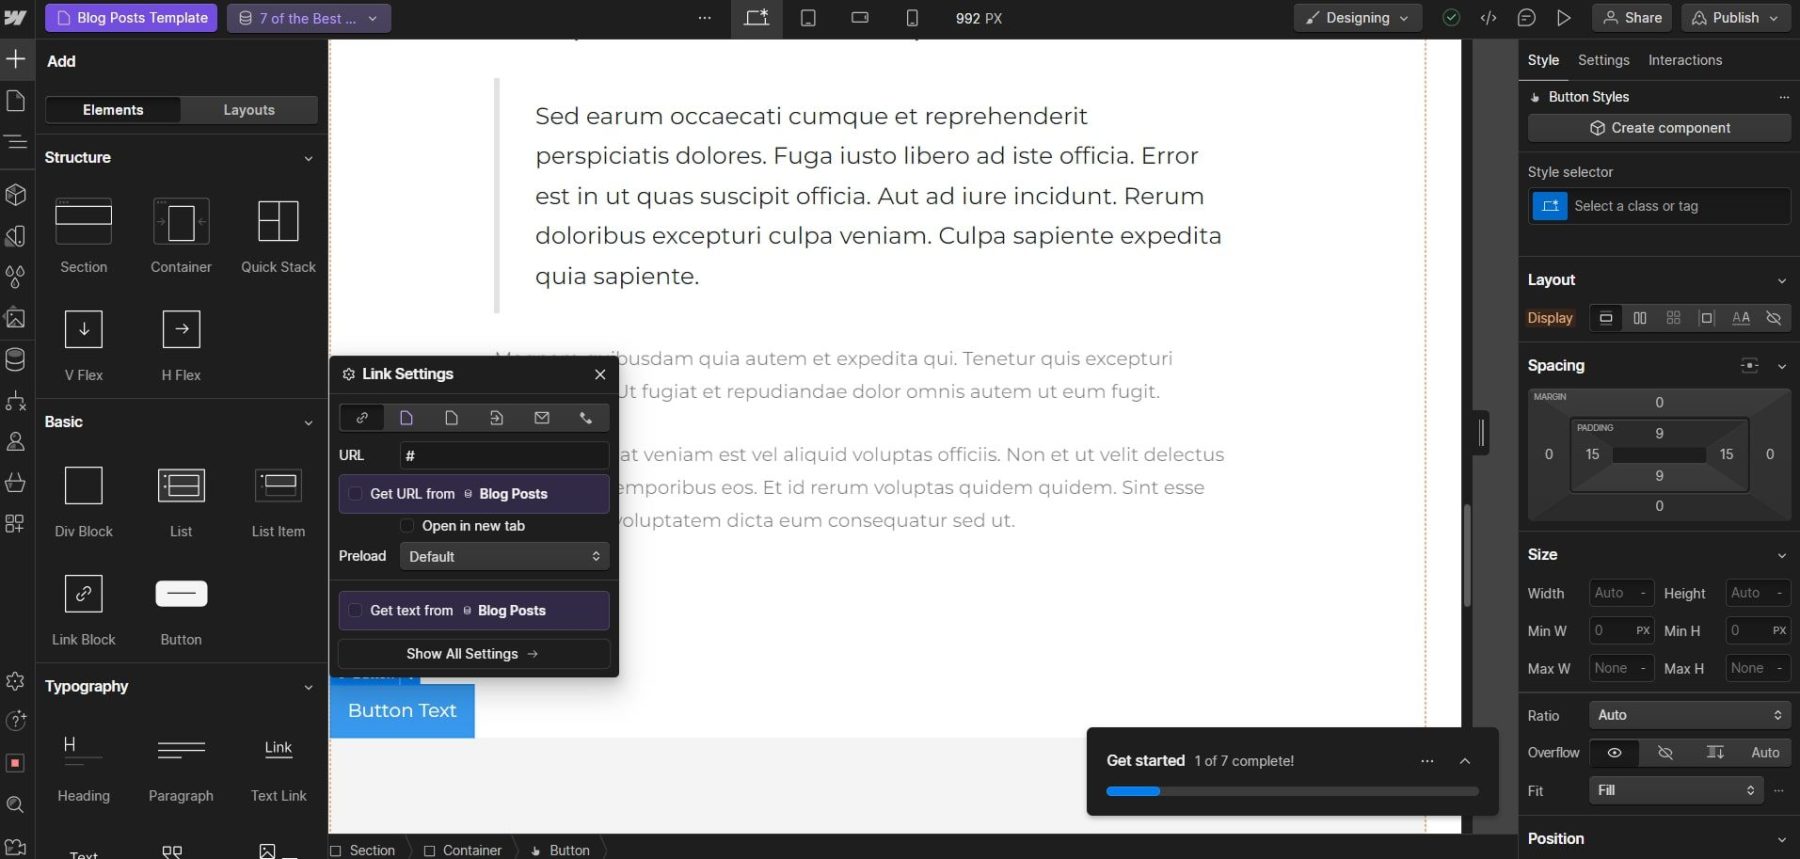This screenshot has width=1800, height=859.
Task: Add the Quick Stack element
Action: (x=278, y=235)
